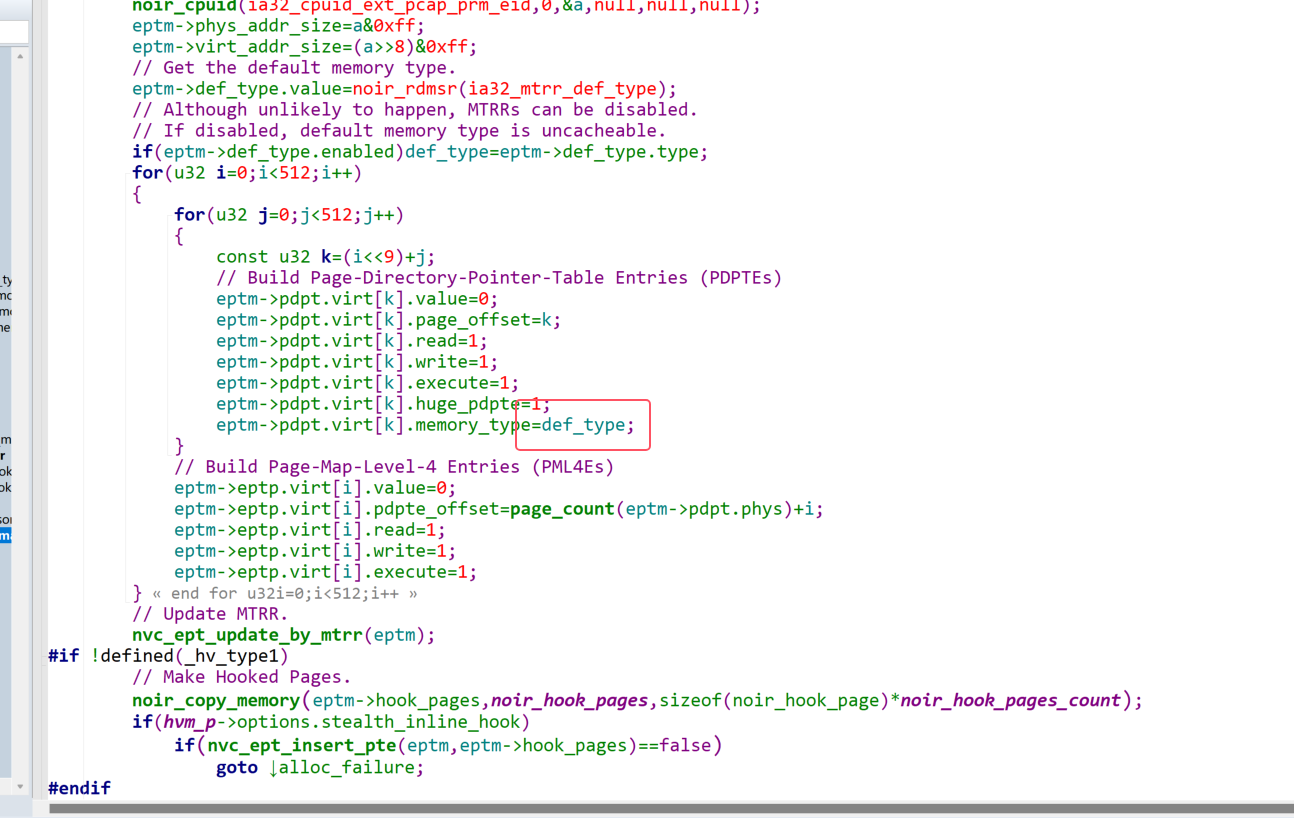1294x818 pixels.
Task: Click the "page_count" function call
Action: [x=562, y=509]
